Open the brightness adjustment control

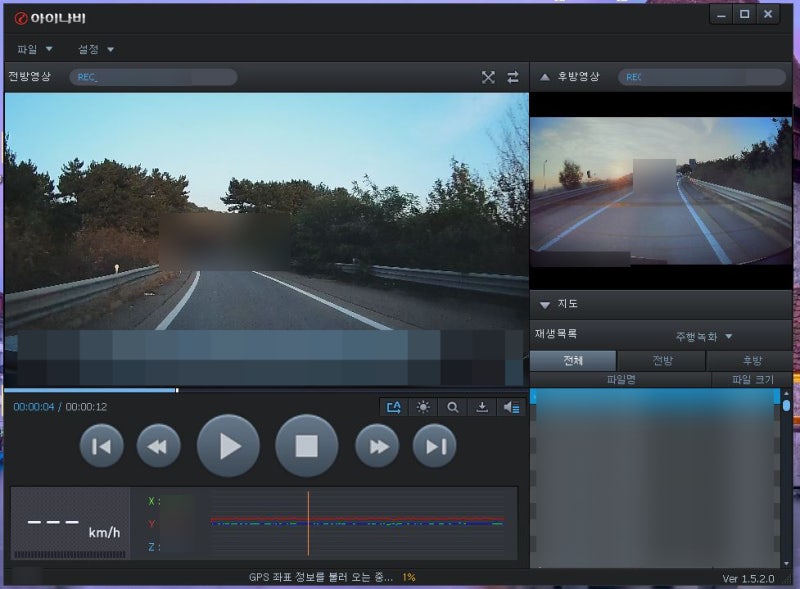pyautogui.click(x=423, y=407)
